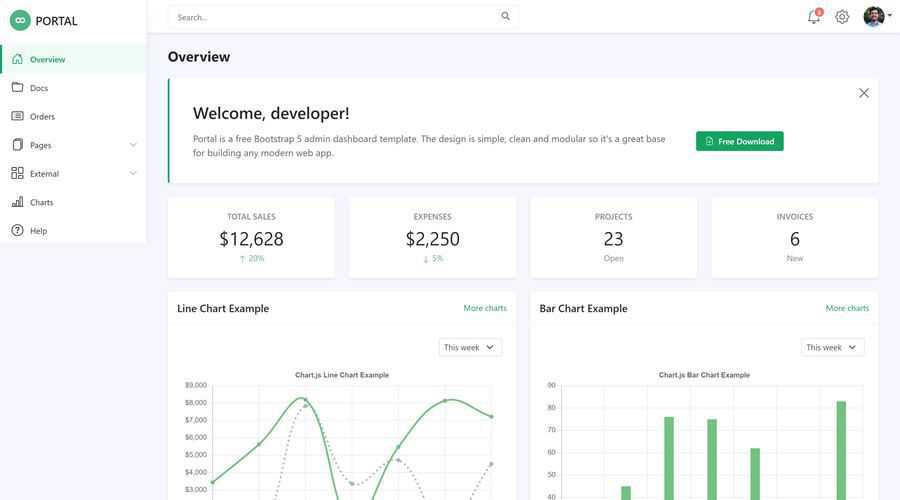Open the user avatar dropdown menu
The height and width of the screenshot is (500, 900).
click(x=877, y=16)
